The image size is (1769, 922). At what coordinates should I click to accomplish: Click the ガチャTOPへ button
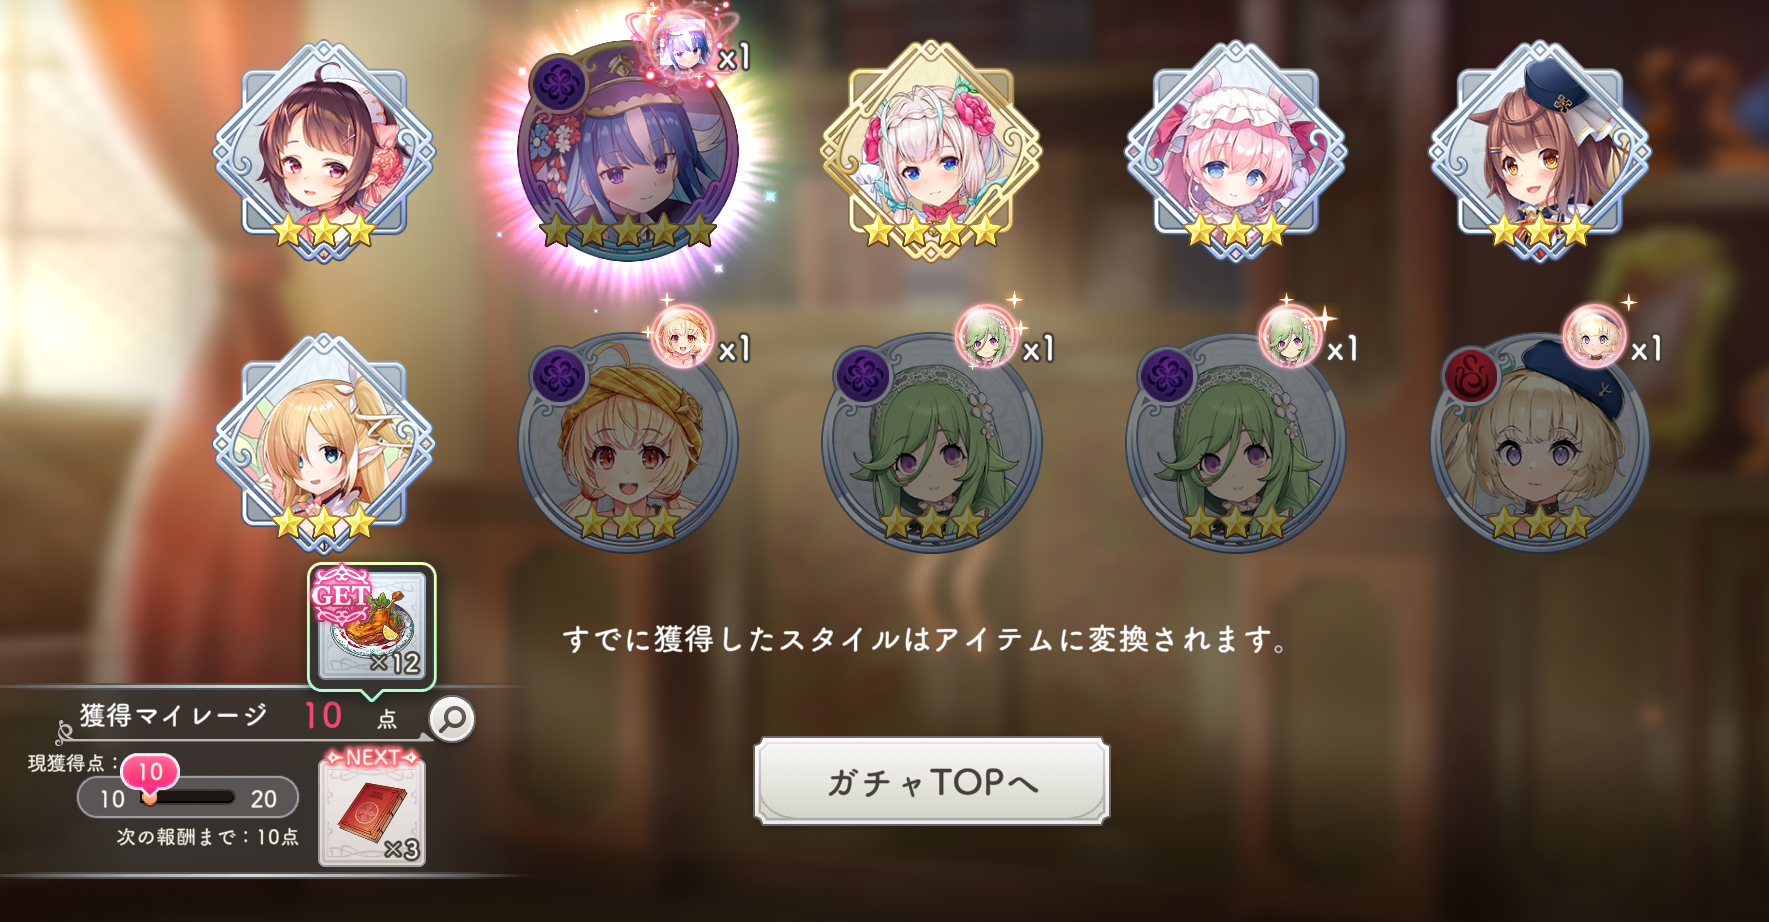(932, 781)
